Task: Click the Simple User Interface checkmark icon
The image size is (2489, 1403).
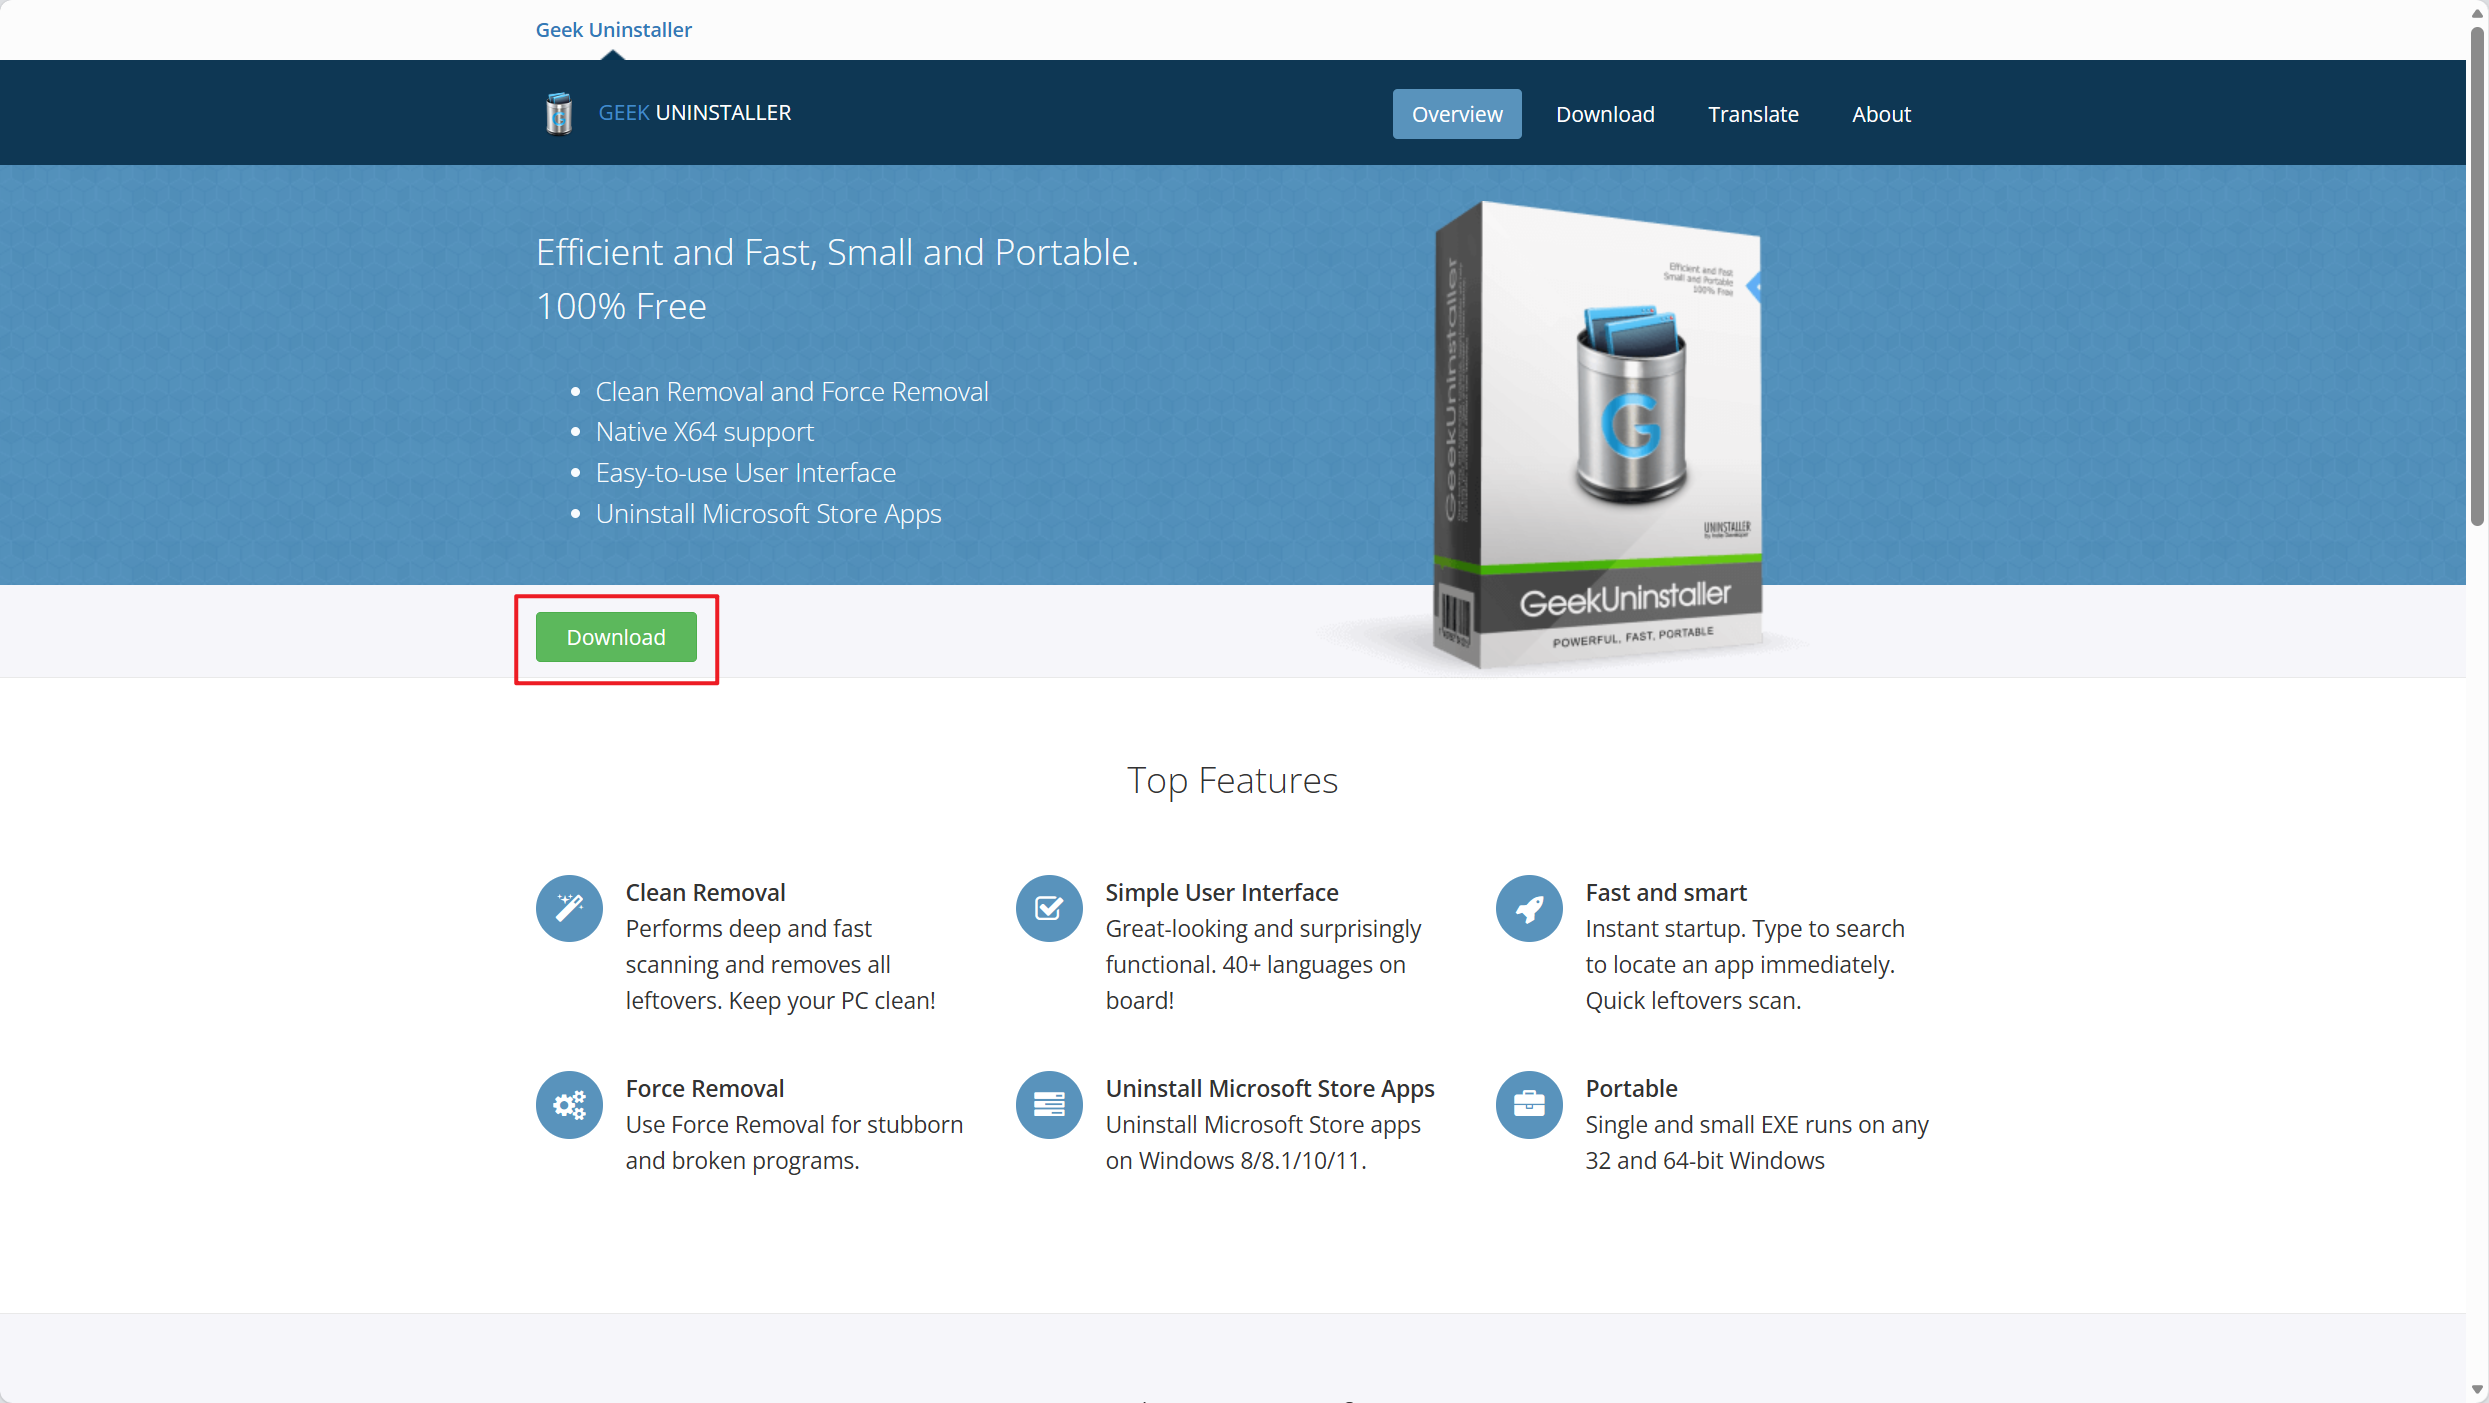Action: pos(1049,908)
